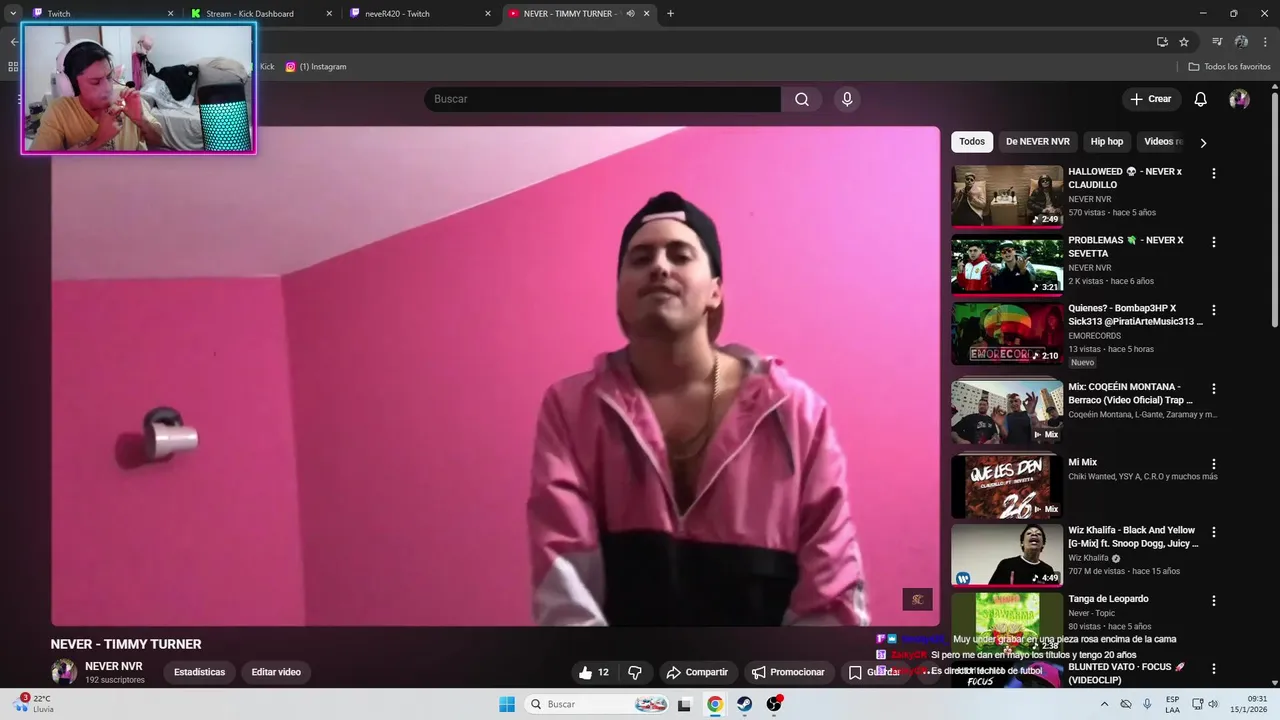
Task: Open options menu for PROBLEMAS video
Action: click(x=1214, y=242)
